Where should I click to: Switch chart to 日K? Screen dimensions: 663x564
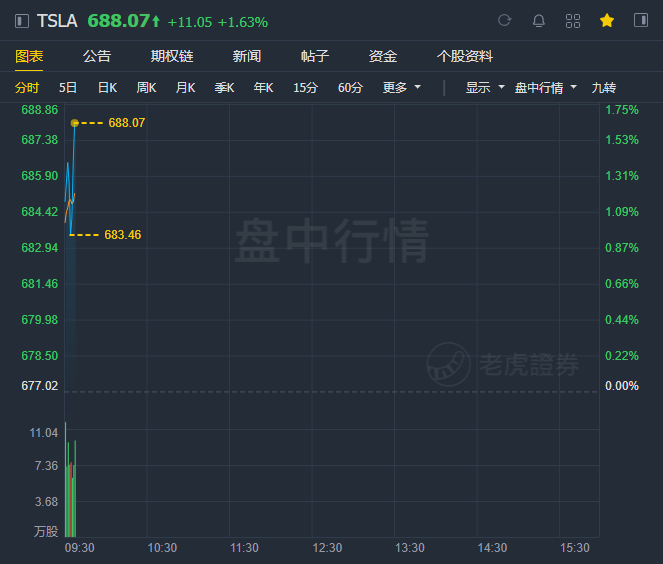coord(107,88)
